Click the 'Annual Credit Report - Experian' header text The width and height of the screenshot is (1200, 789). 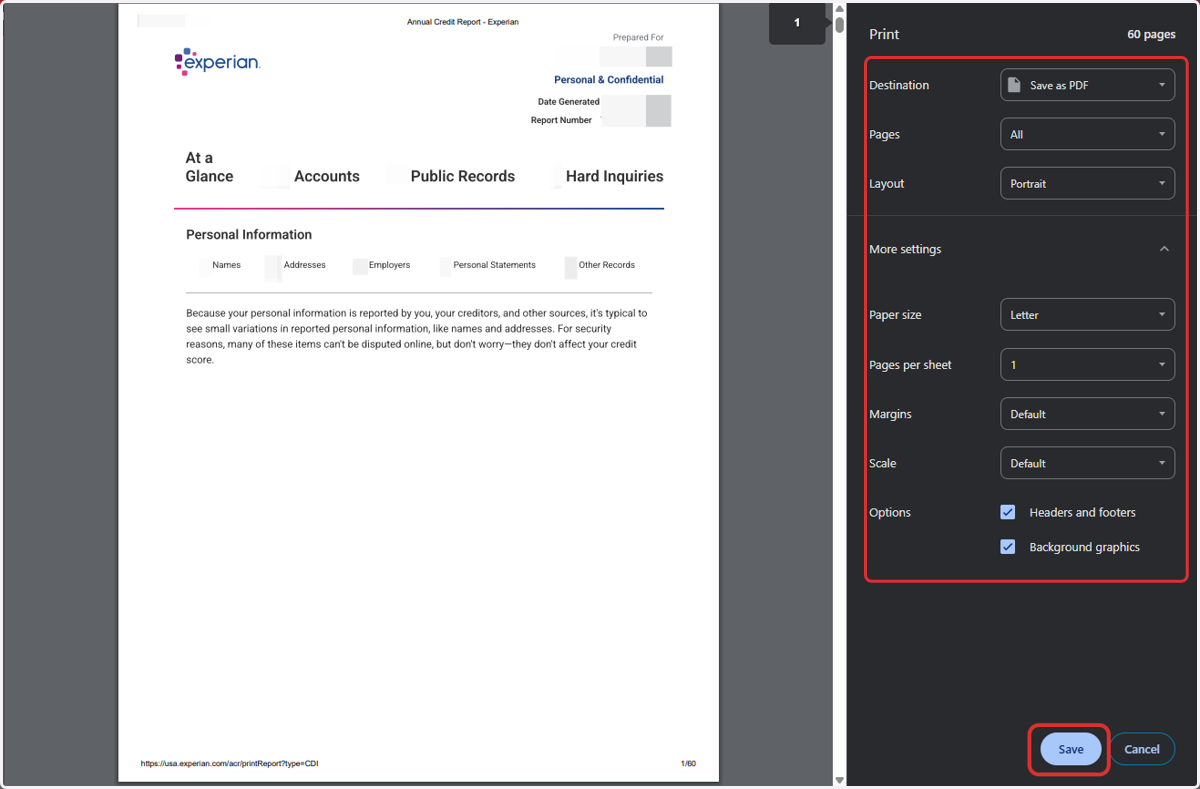(x=462, y=22)
